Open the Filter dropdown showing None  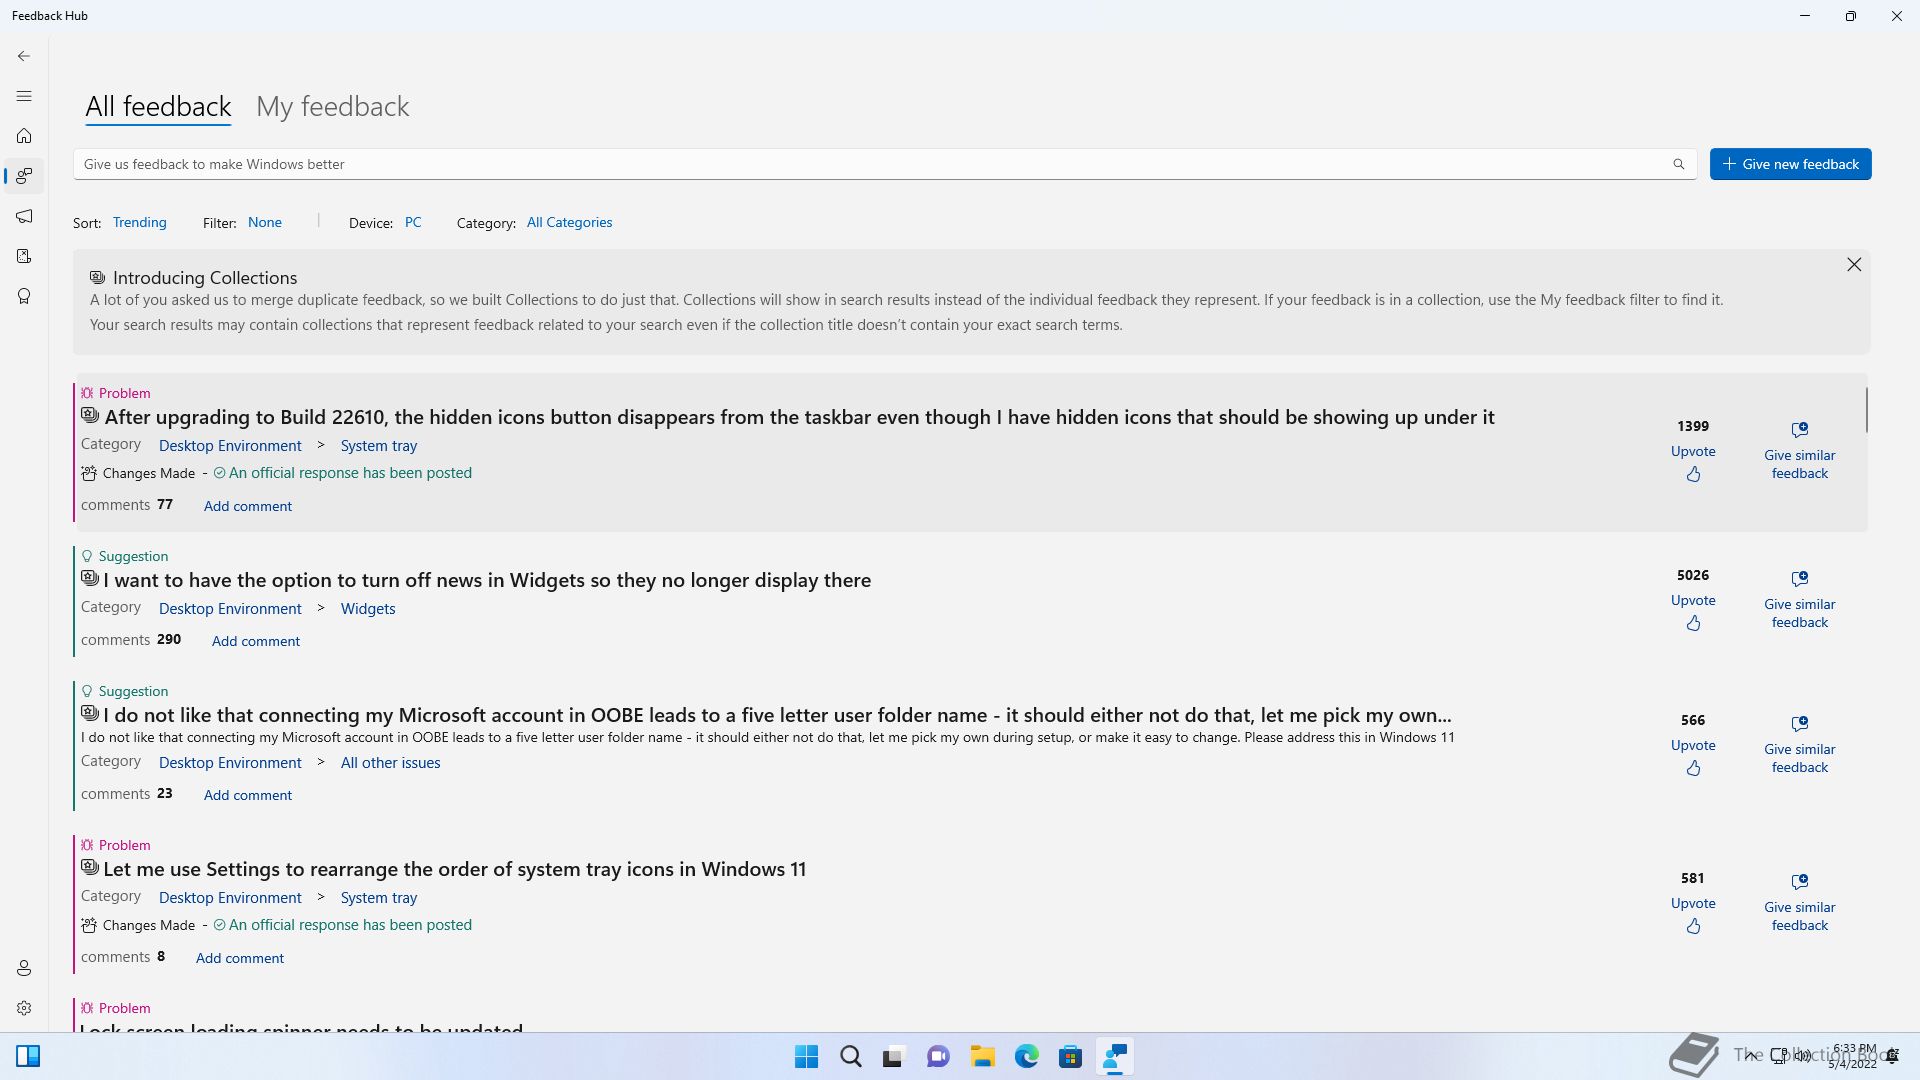(x=265, y=222)
